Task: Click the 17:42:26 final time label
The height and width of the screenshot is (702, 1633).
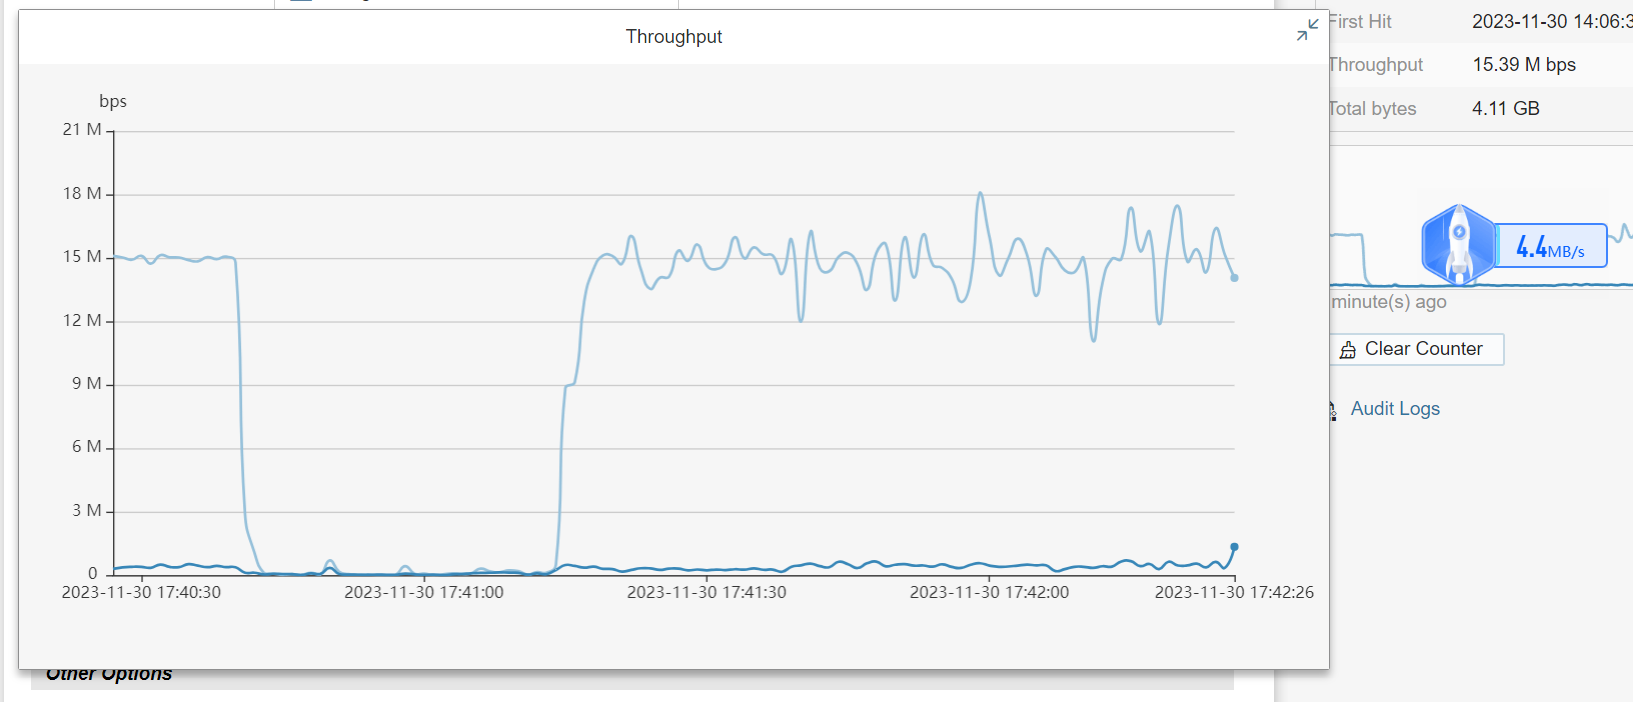Action: point(1233,592)
